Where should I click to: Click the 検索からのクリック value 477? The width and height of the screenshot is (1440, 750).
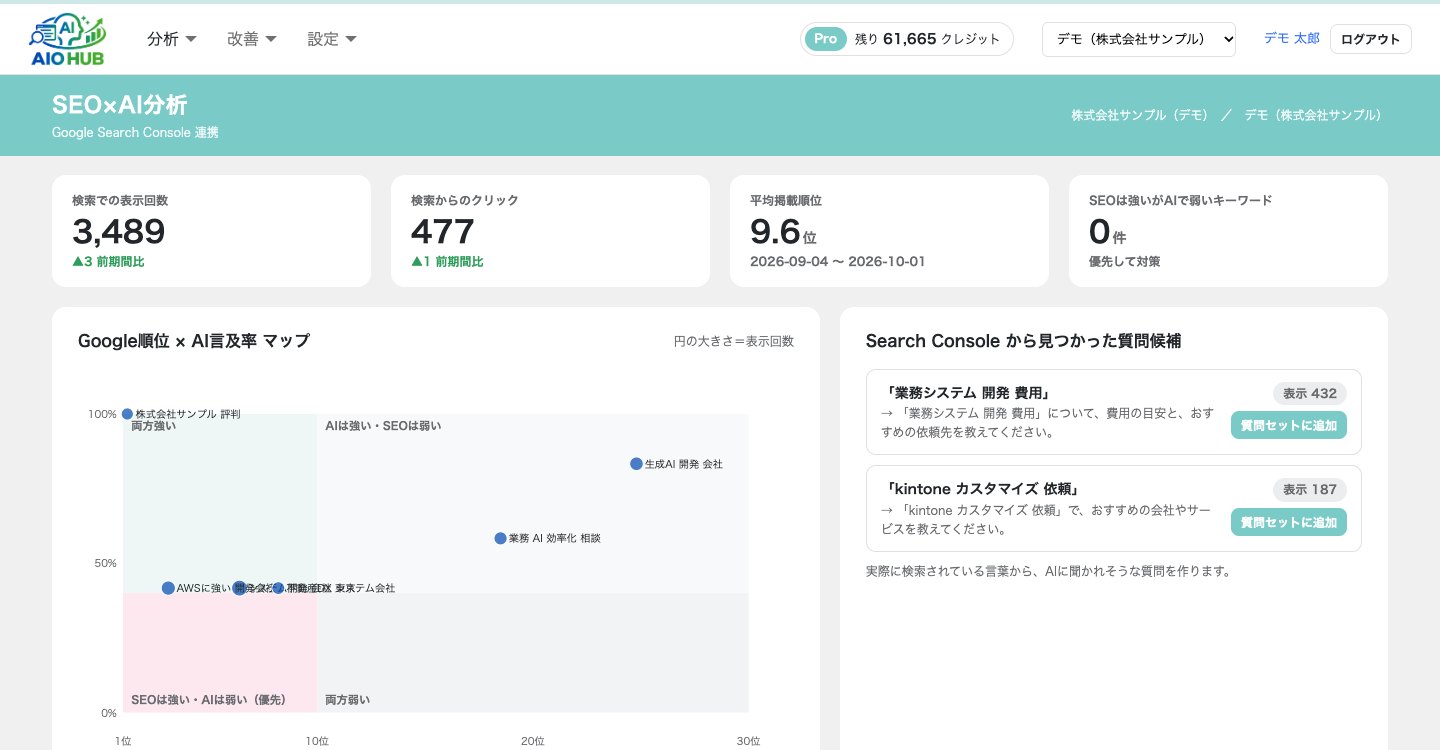point(442,232)
